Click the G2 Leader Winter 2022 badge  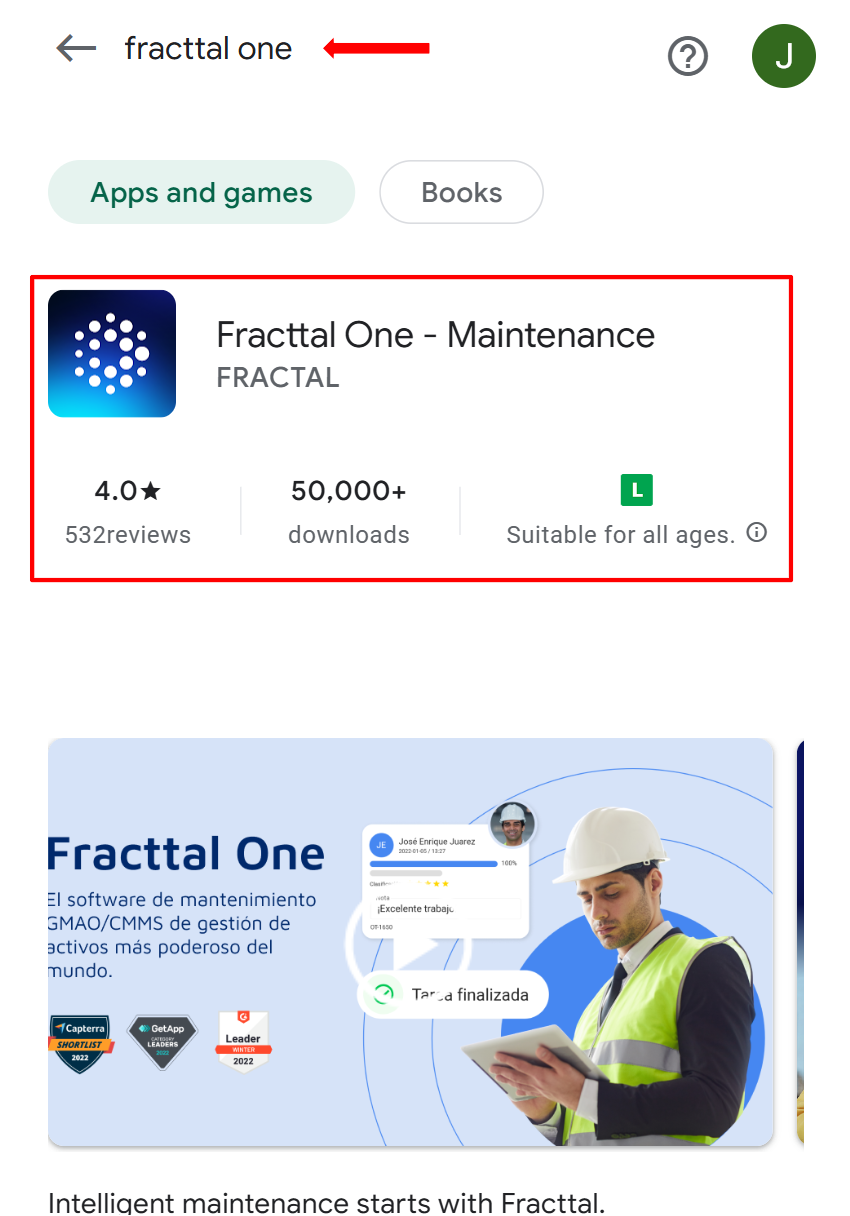click(x=242, y=1042)
